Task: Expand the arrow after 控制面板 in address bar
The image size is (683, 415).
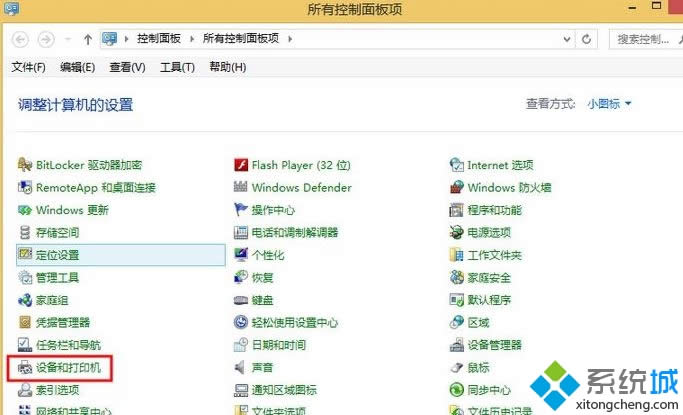Action: click(192, 39)
